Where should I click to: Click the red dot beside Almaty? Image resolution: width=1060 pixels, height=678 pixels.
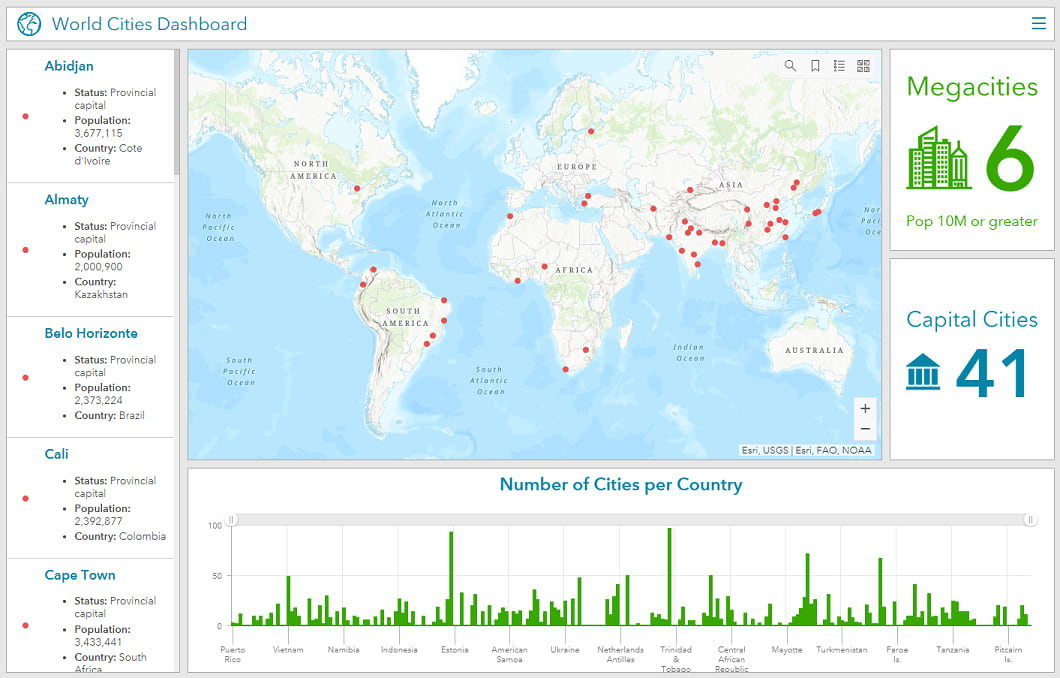(26, 250)
